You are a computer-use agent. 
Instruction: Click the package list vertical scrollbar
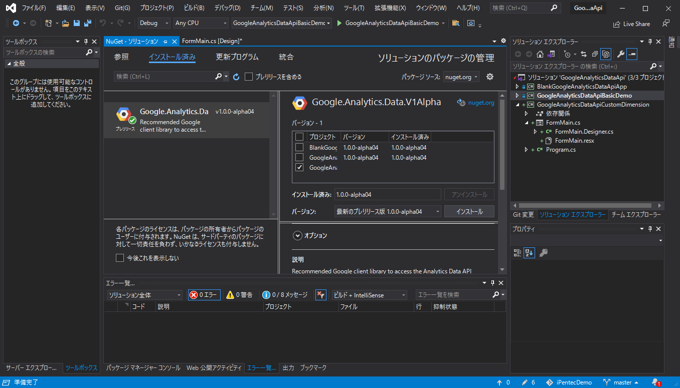273,155
